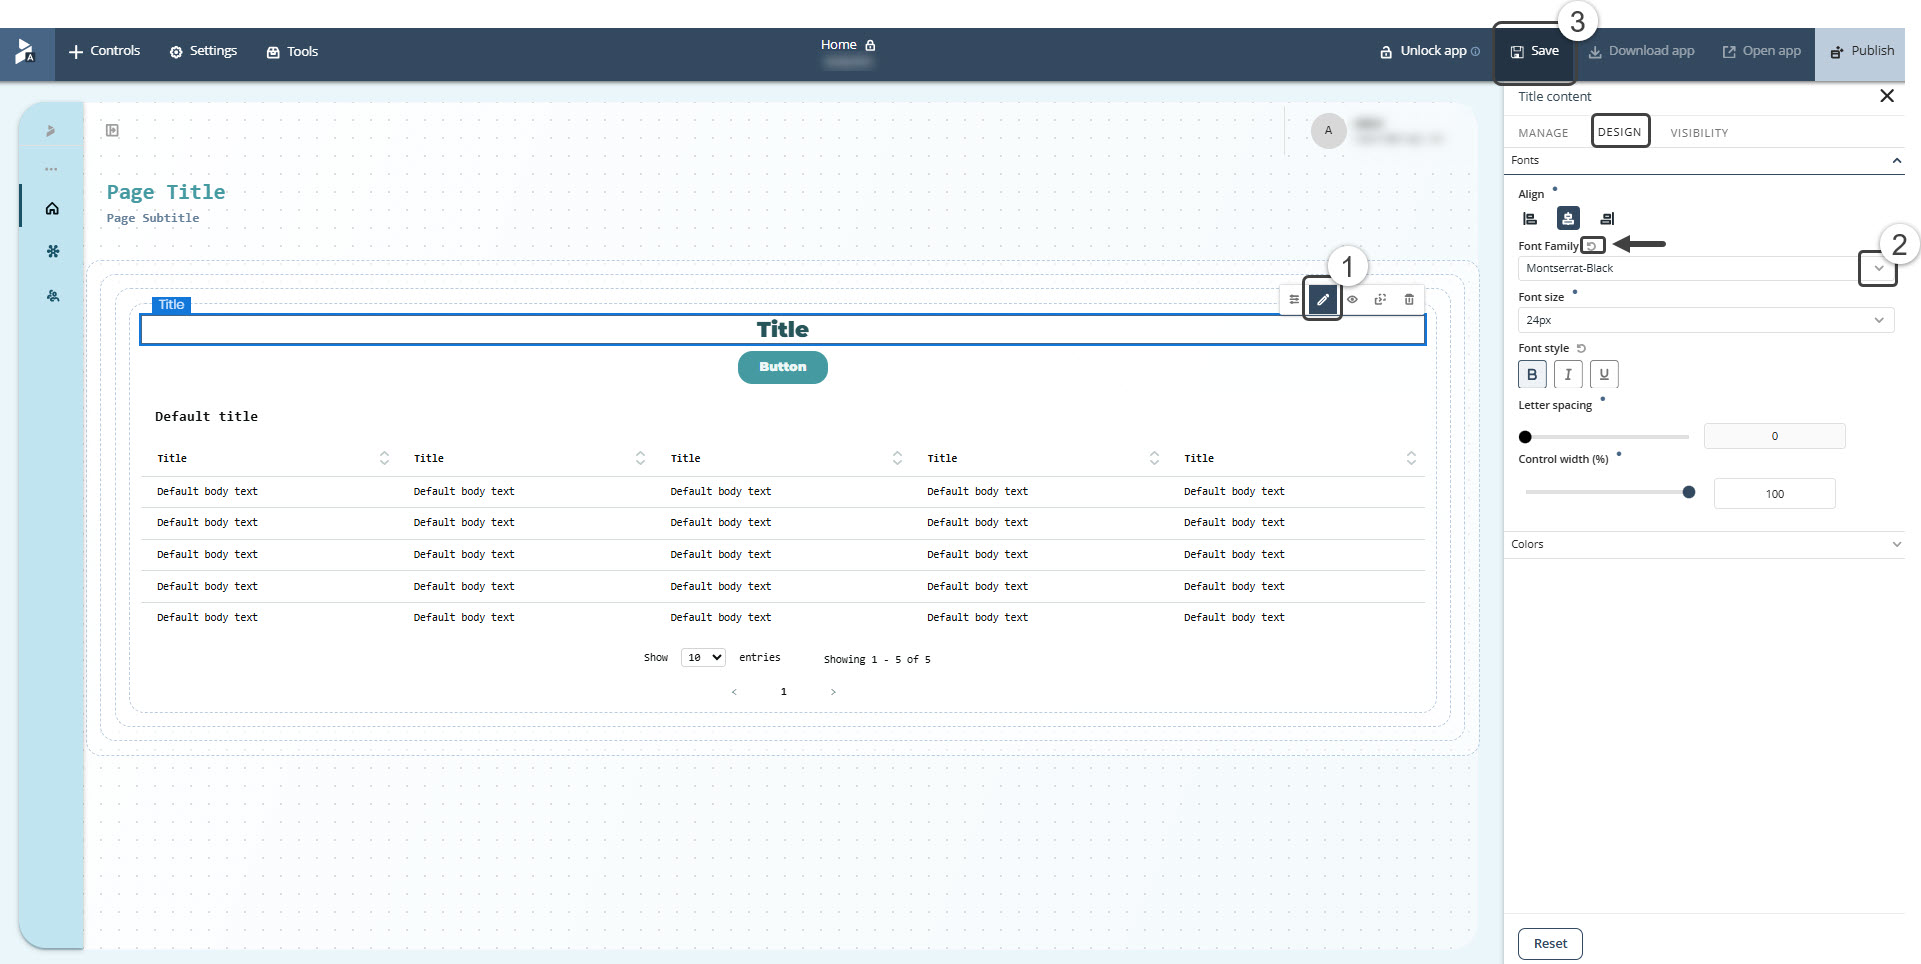The width and height of the screenshot is (1921, 964).
Task: Reset Font Family with the revert icon
Action: [1592, 245]
